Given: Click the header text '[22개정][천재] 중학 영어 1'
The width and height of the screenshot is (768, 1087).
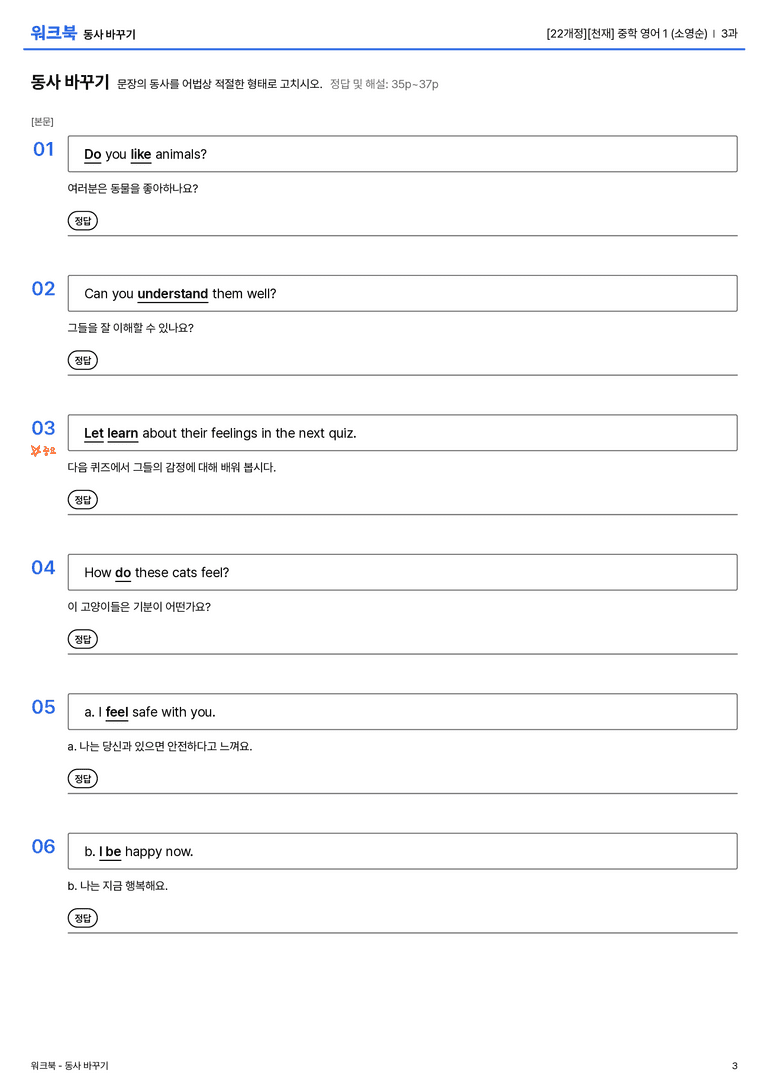Looking at the screenshot, I should tap(607, 33).
